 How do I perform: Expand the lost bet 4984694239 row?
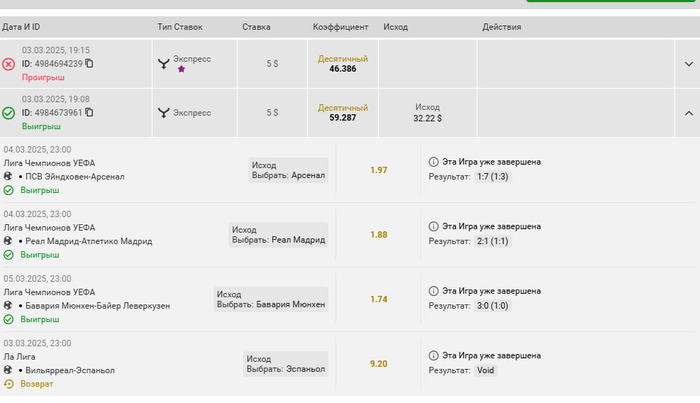pos(688,64)
